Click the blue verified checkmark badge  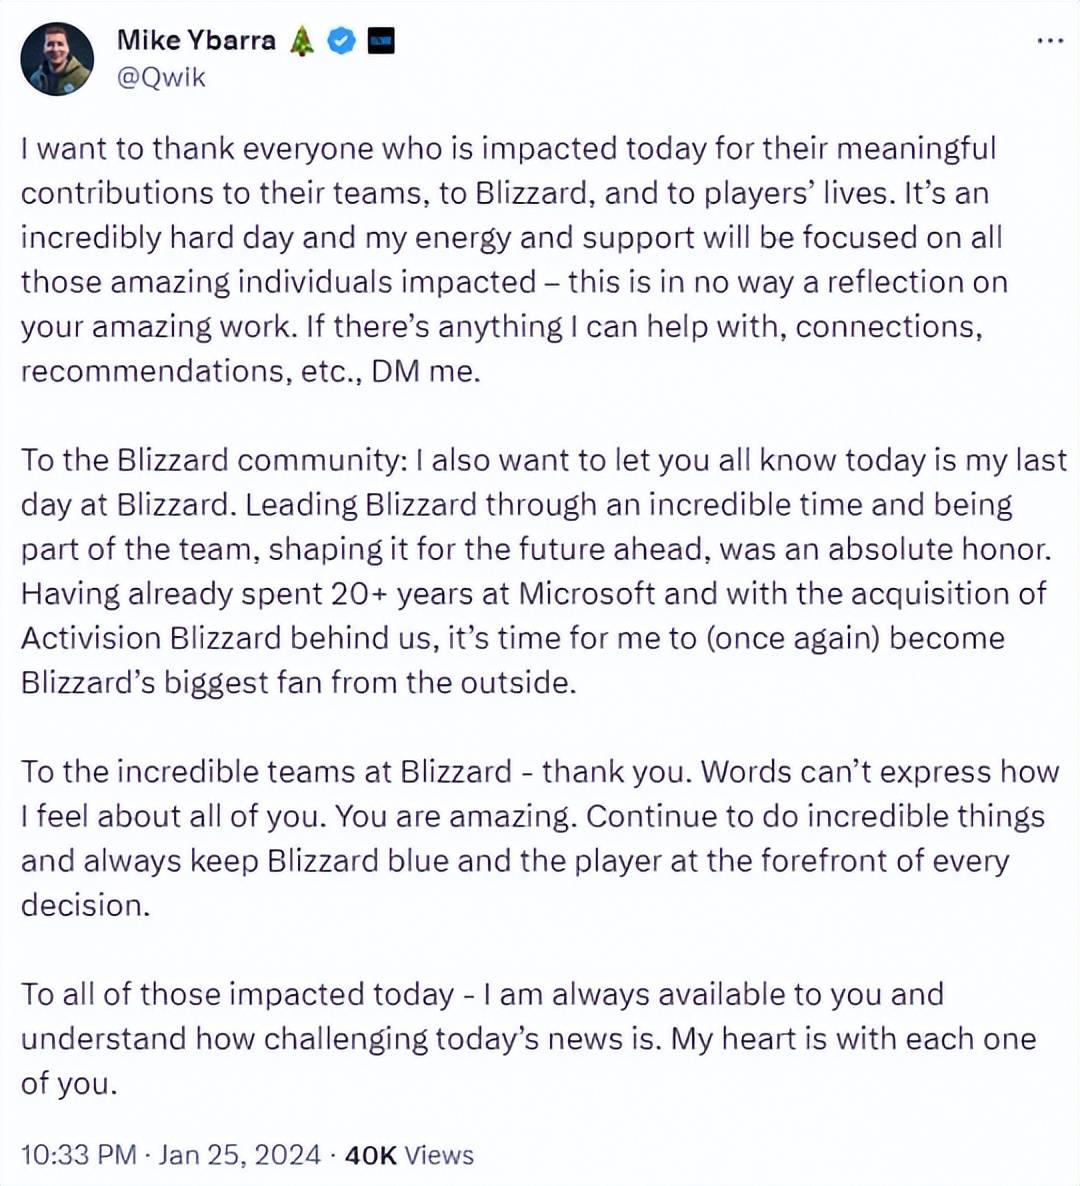342,41
